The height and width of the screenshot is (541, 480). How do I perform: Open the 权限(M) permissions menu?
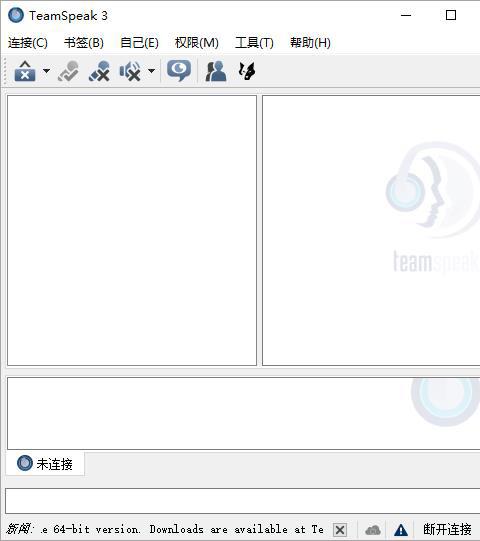pyautogui.click(x=197, y=43)
